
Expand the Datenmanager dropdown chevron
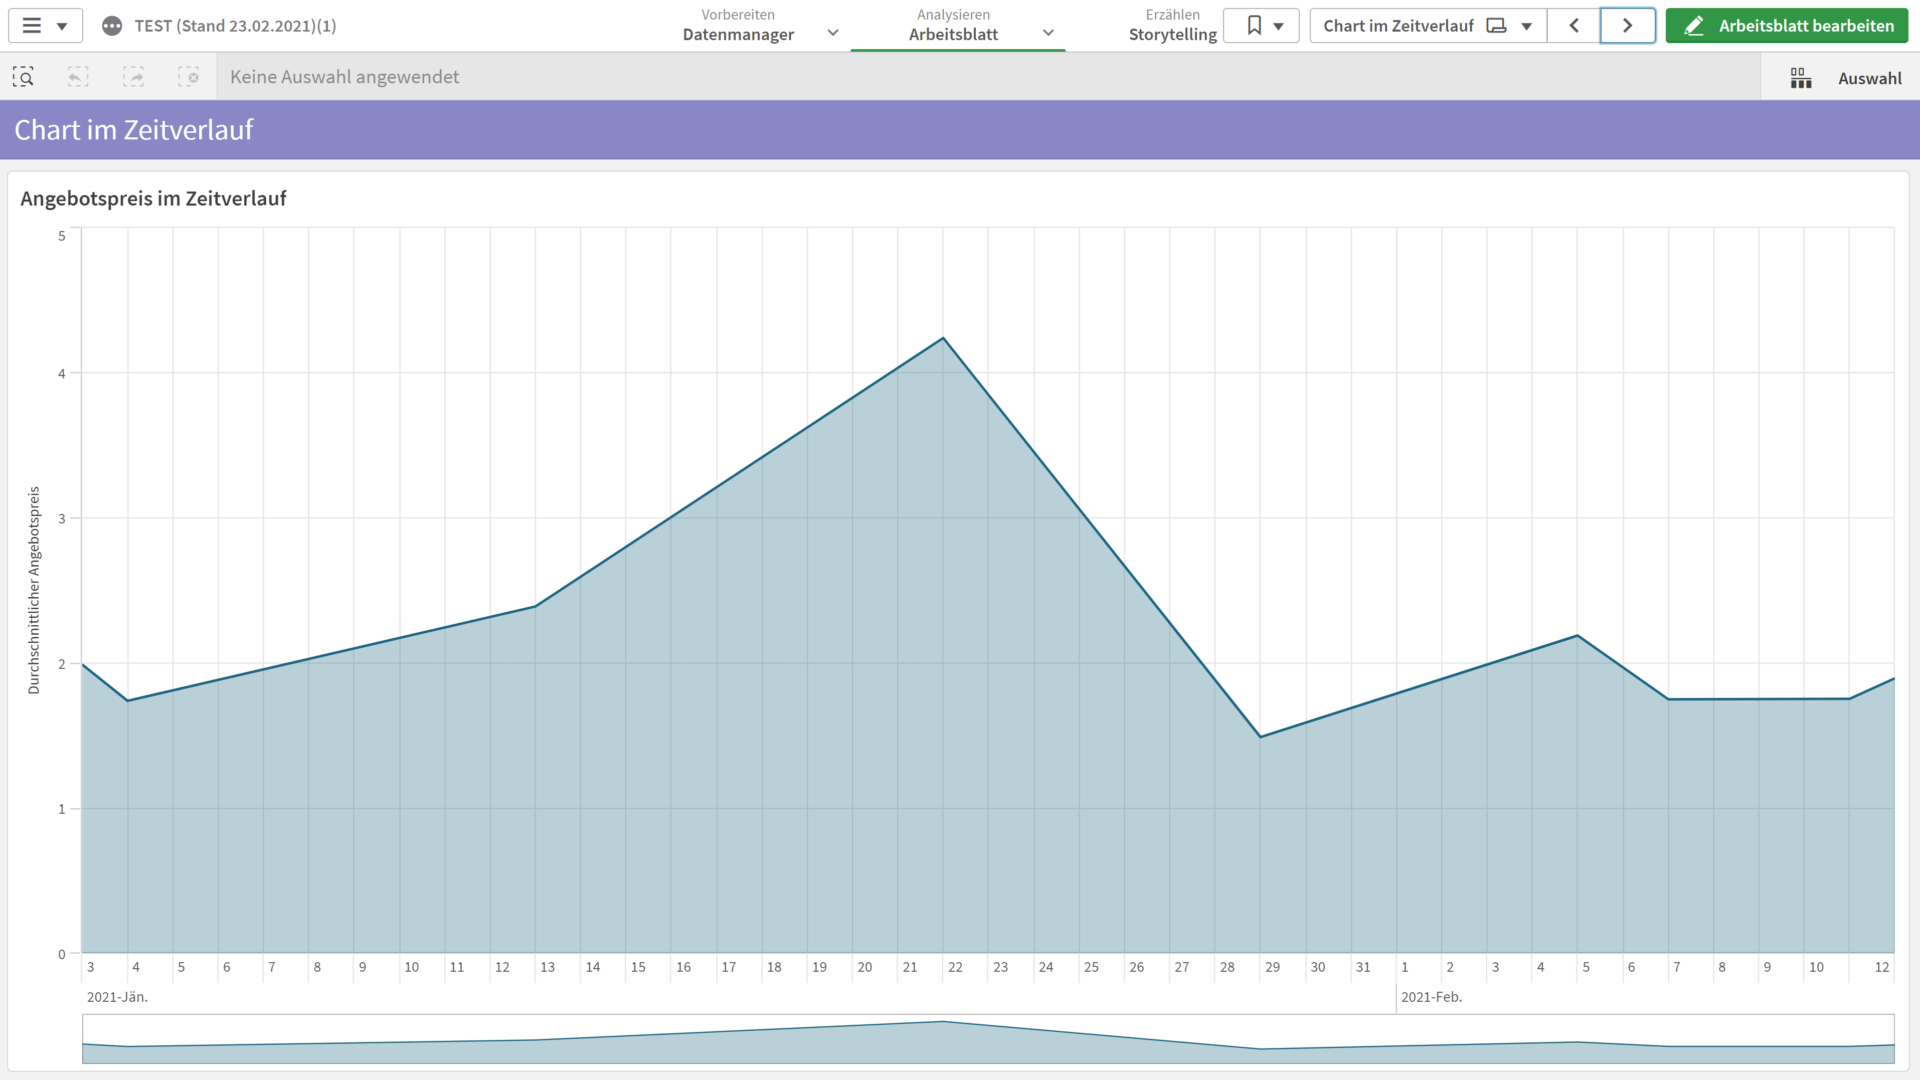(833, 33)
